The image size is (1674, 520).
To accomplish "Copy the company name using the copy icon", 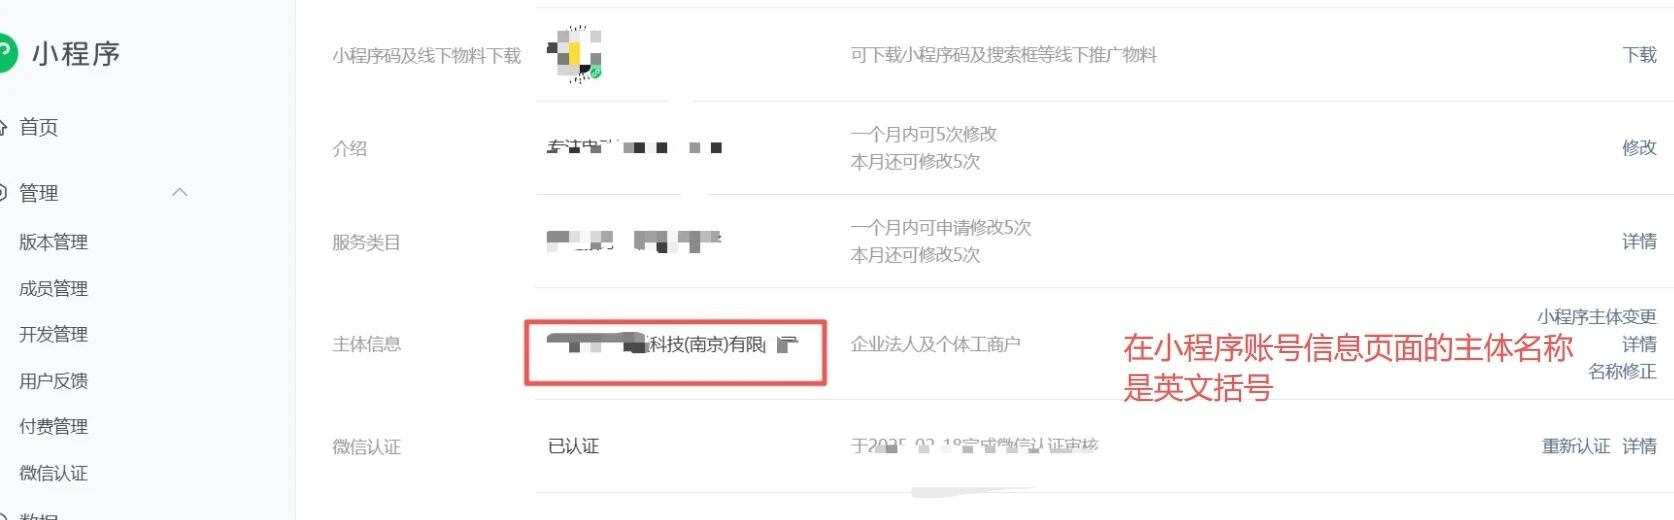I will (x=788, y=344).
